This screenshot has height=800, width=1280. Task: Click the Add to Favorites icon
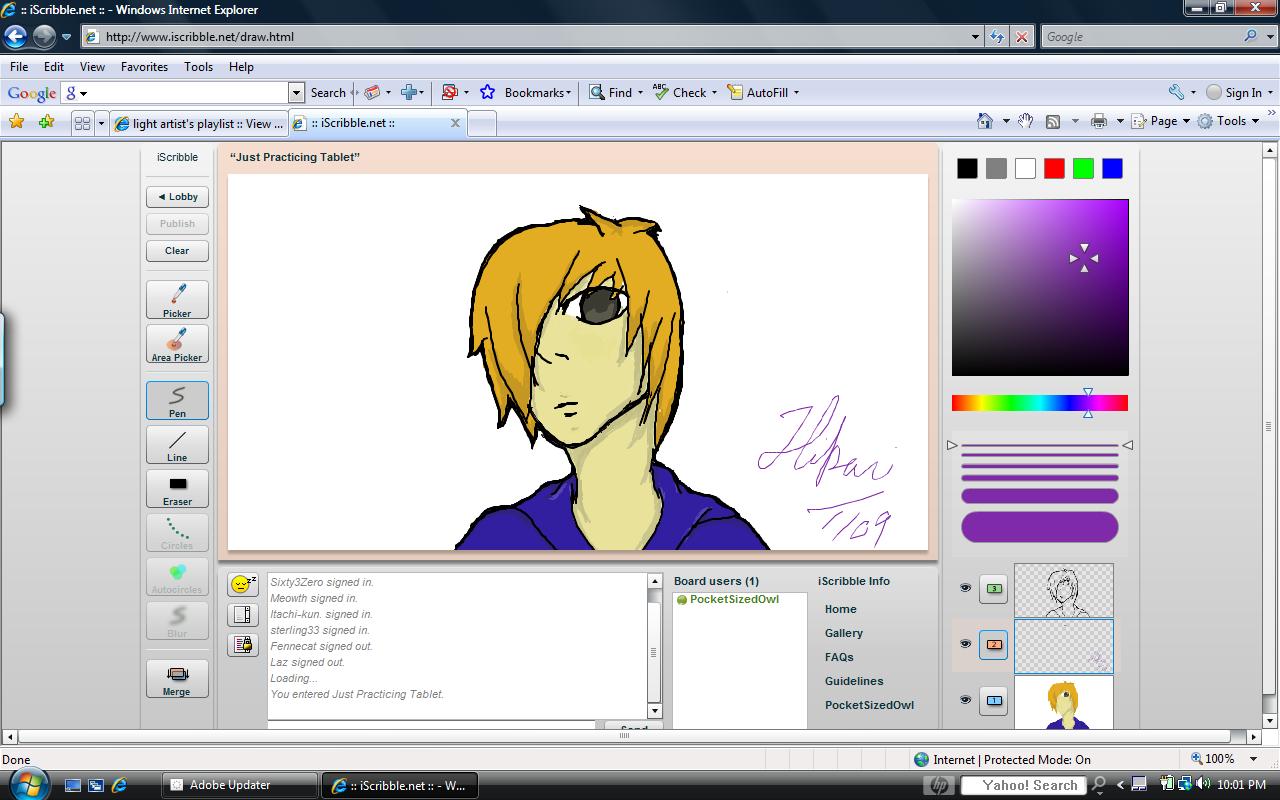pyautogui.click(x=46, y=122)
